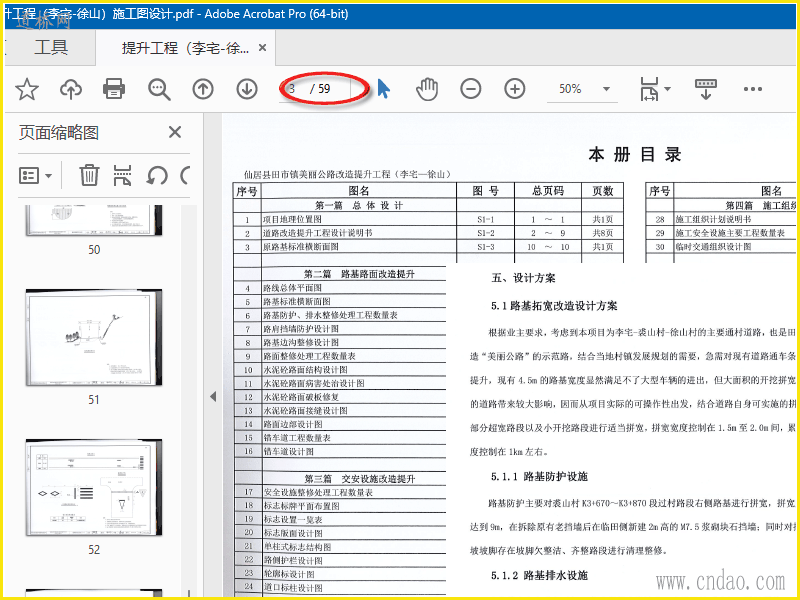This screenshot has width=800, height=600.
Task: Select page 52 thumbnail
Action: tap(94, 487)
